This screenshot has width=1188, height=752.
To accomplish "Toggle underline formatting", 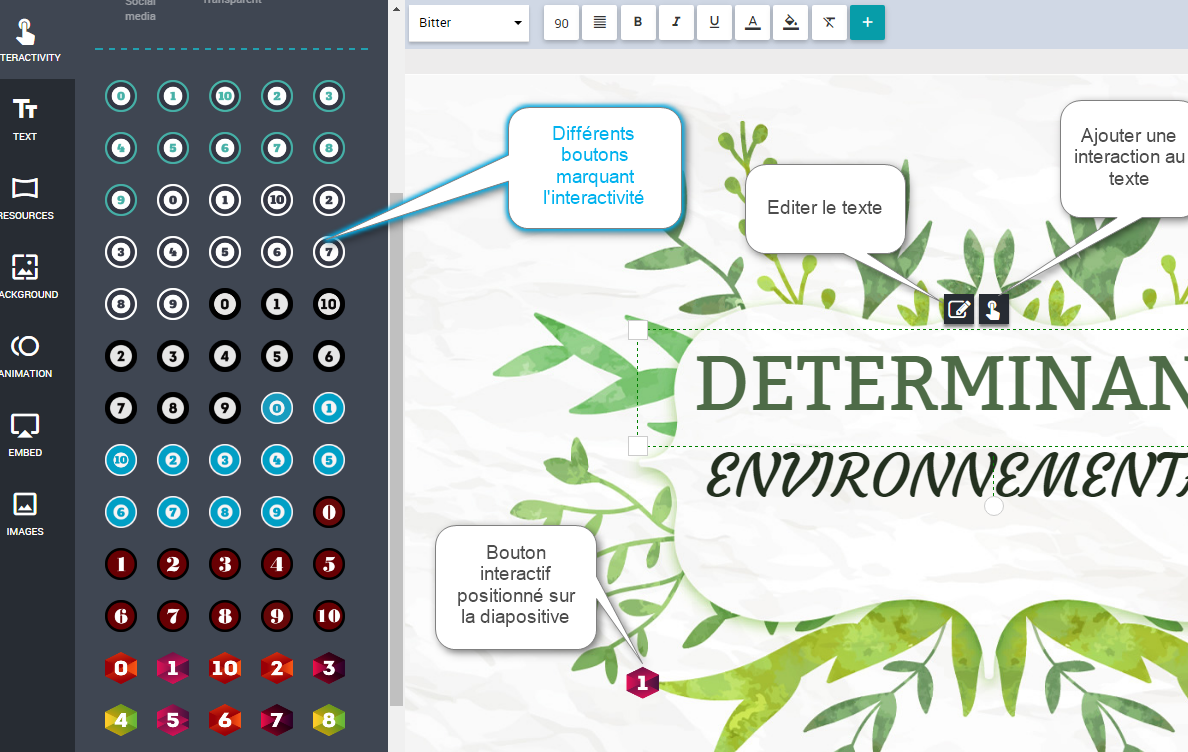I will point(714,22).
